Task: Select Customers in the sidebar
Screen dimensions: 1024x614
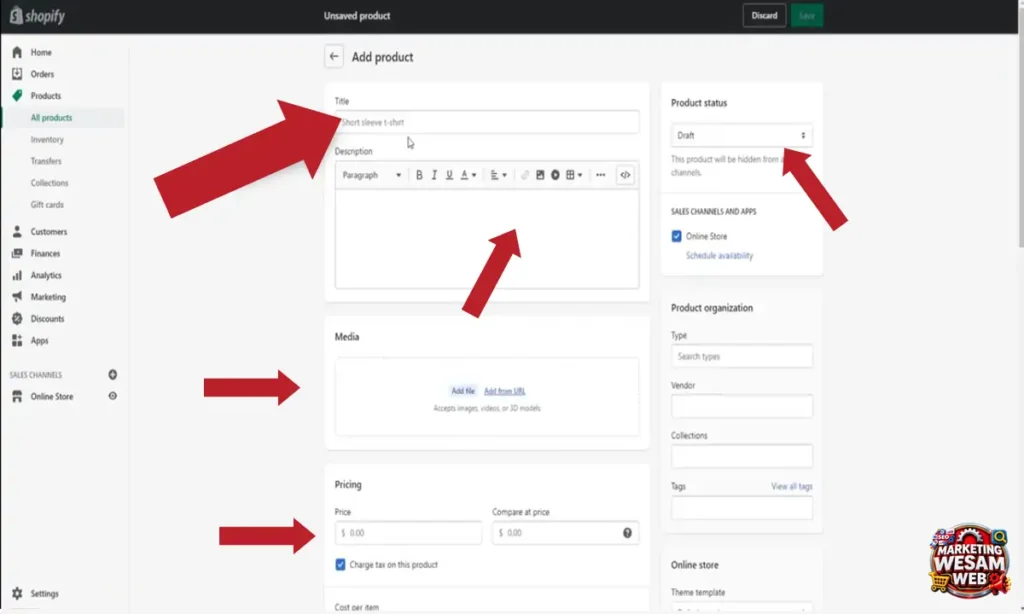Action: click(x=48, y=231)
